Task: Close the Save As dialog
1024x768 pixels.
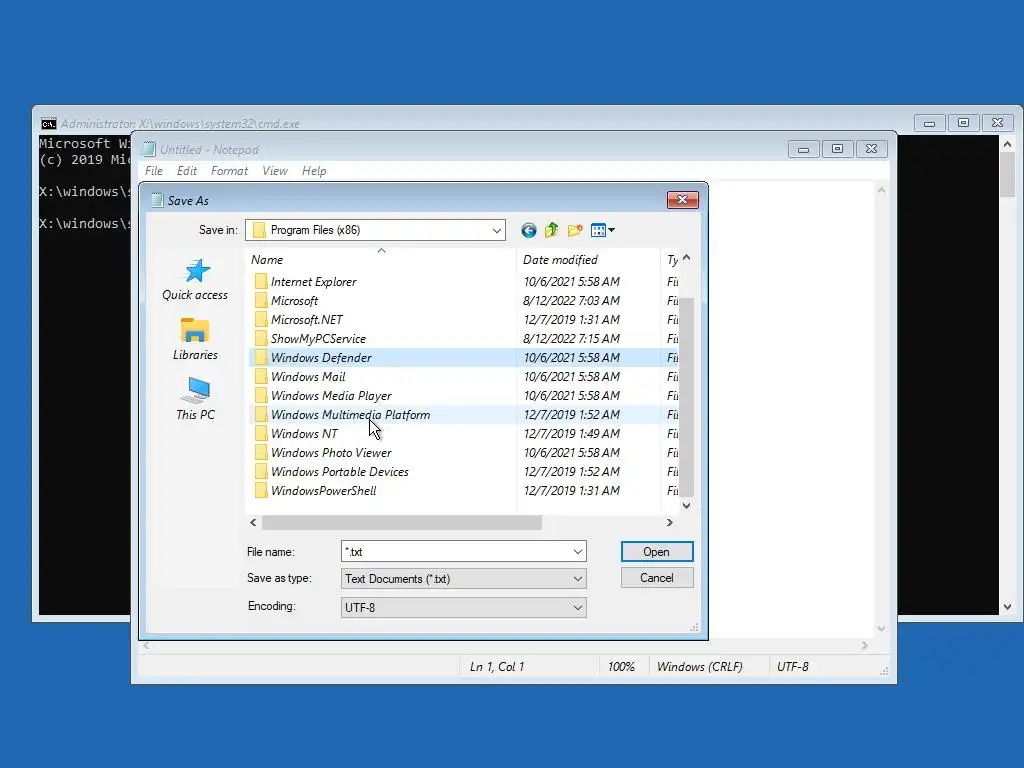Action: [682, 200]
